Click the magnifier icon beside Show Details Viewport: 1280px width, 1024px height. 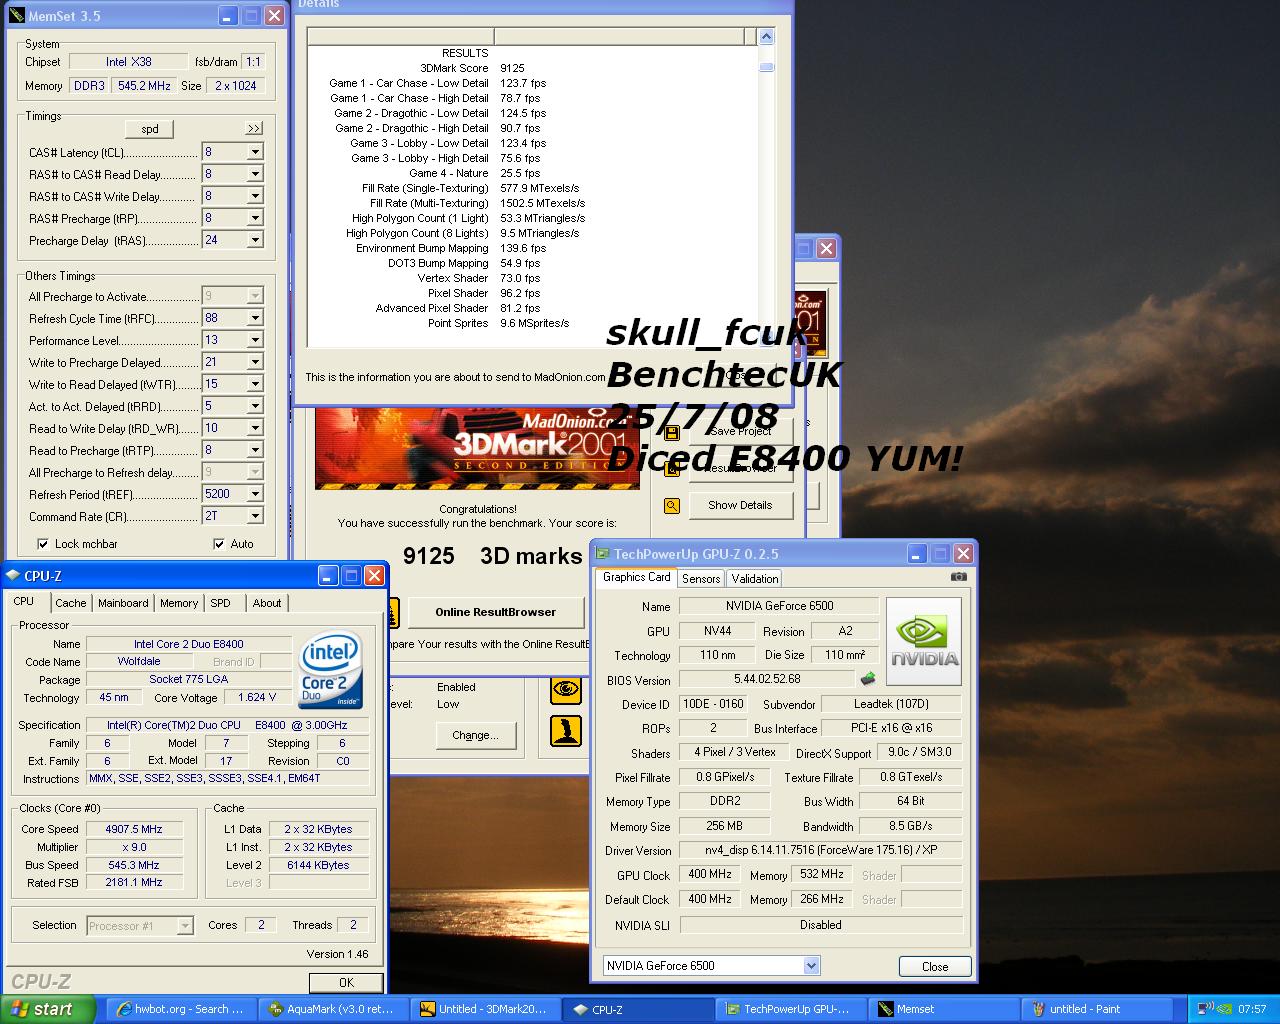click(672, 506)
